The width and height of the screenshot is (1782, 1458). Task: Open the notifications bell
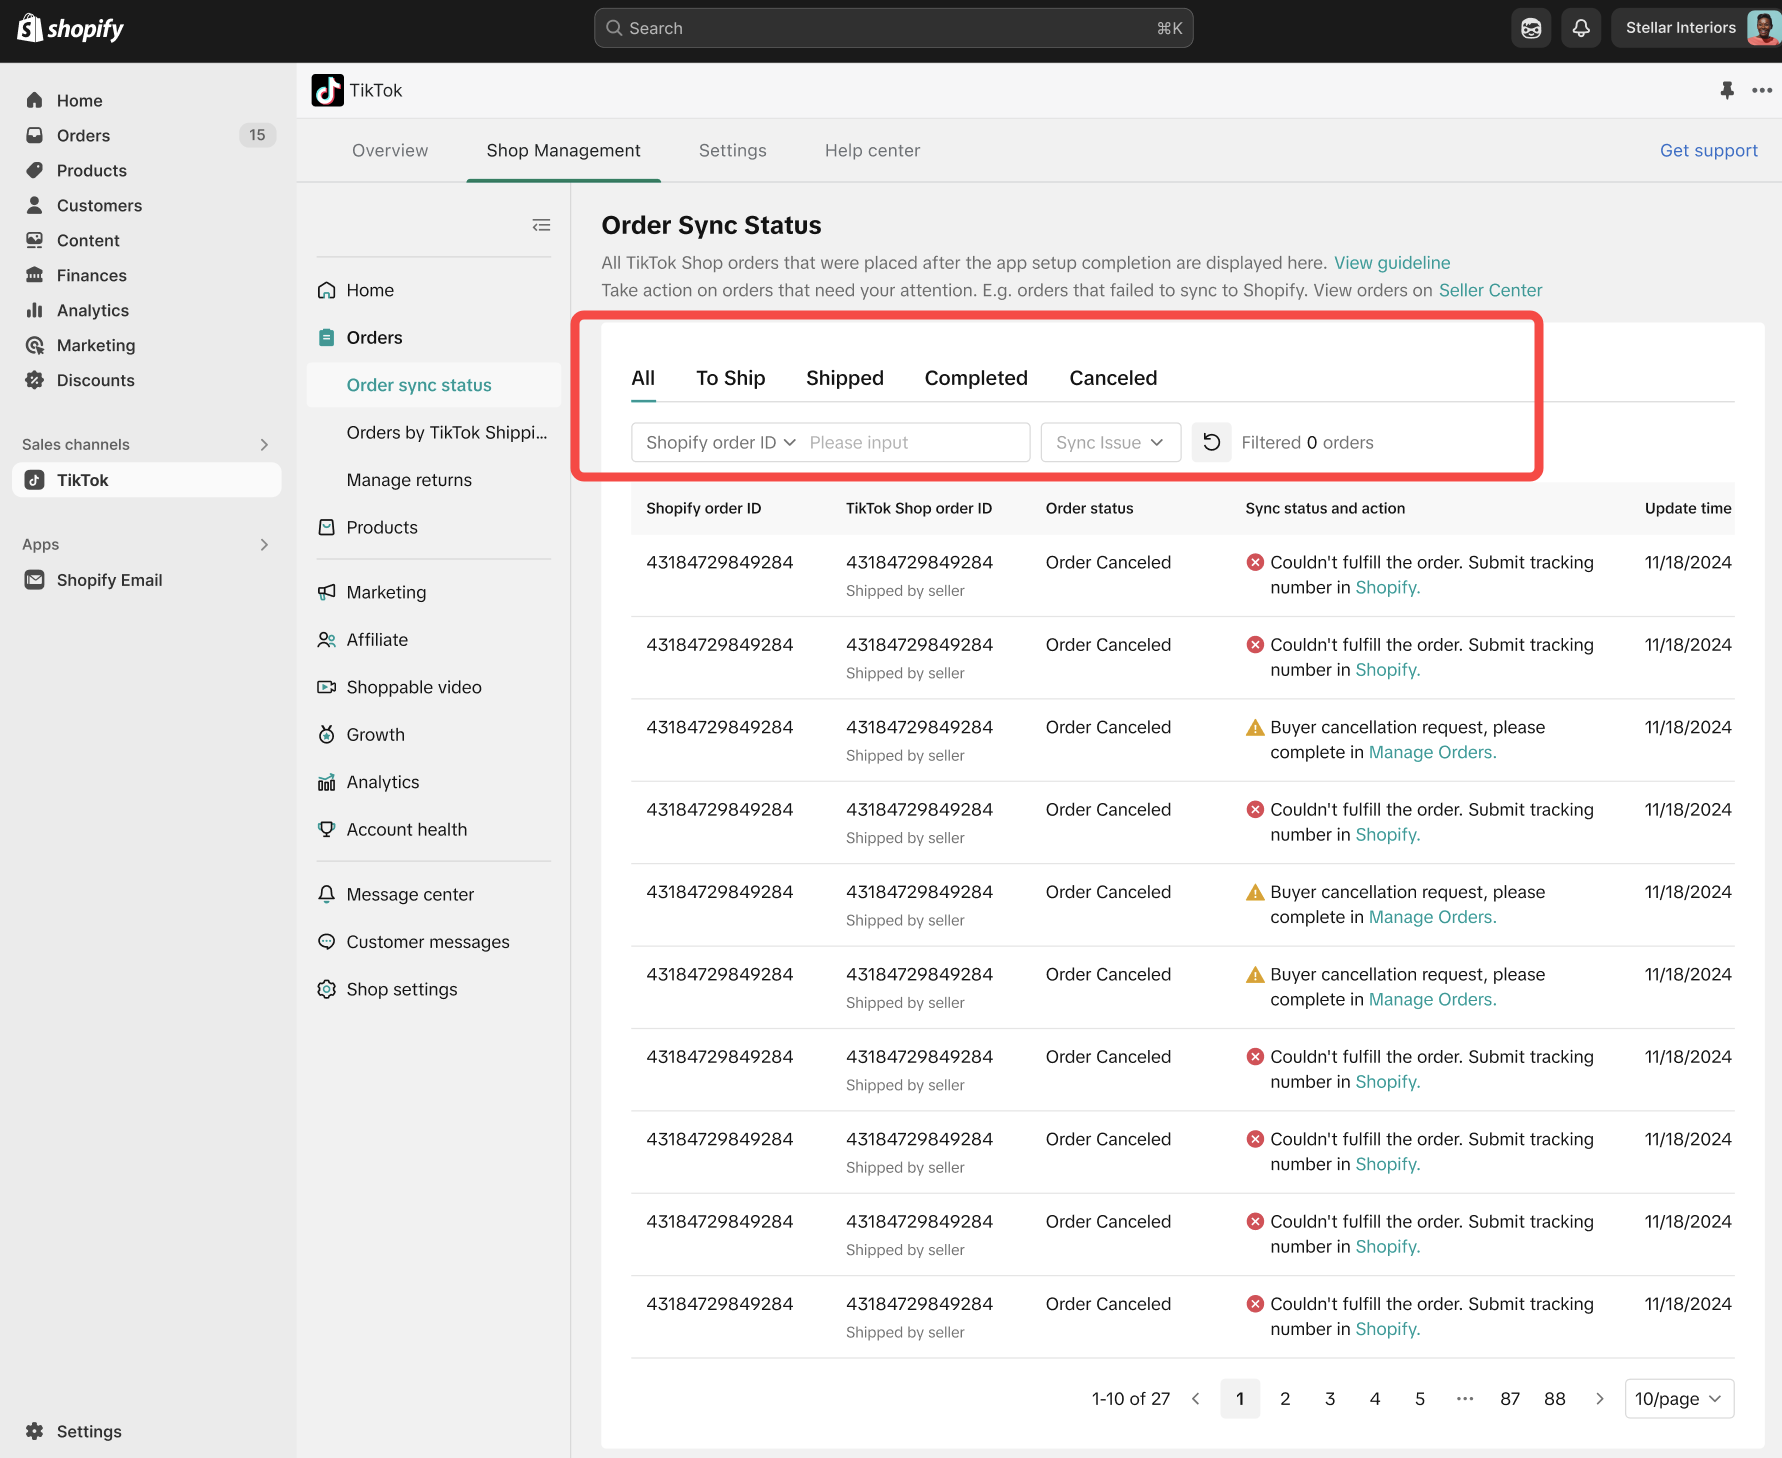1581,28
